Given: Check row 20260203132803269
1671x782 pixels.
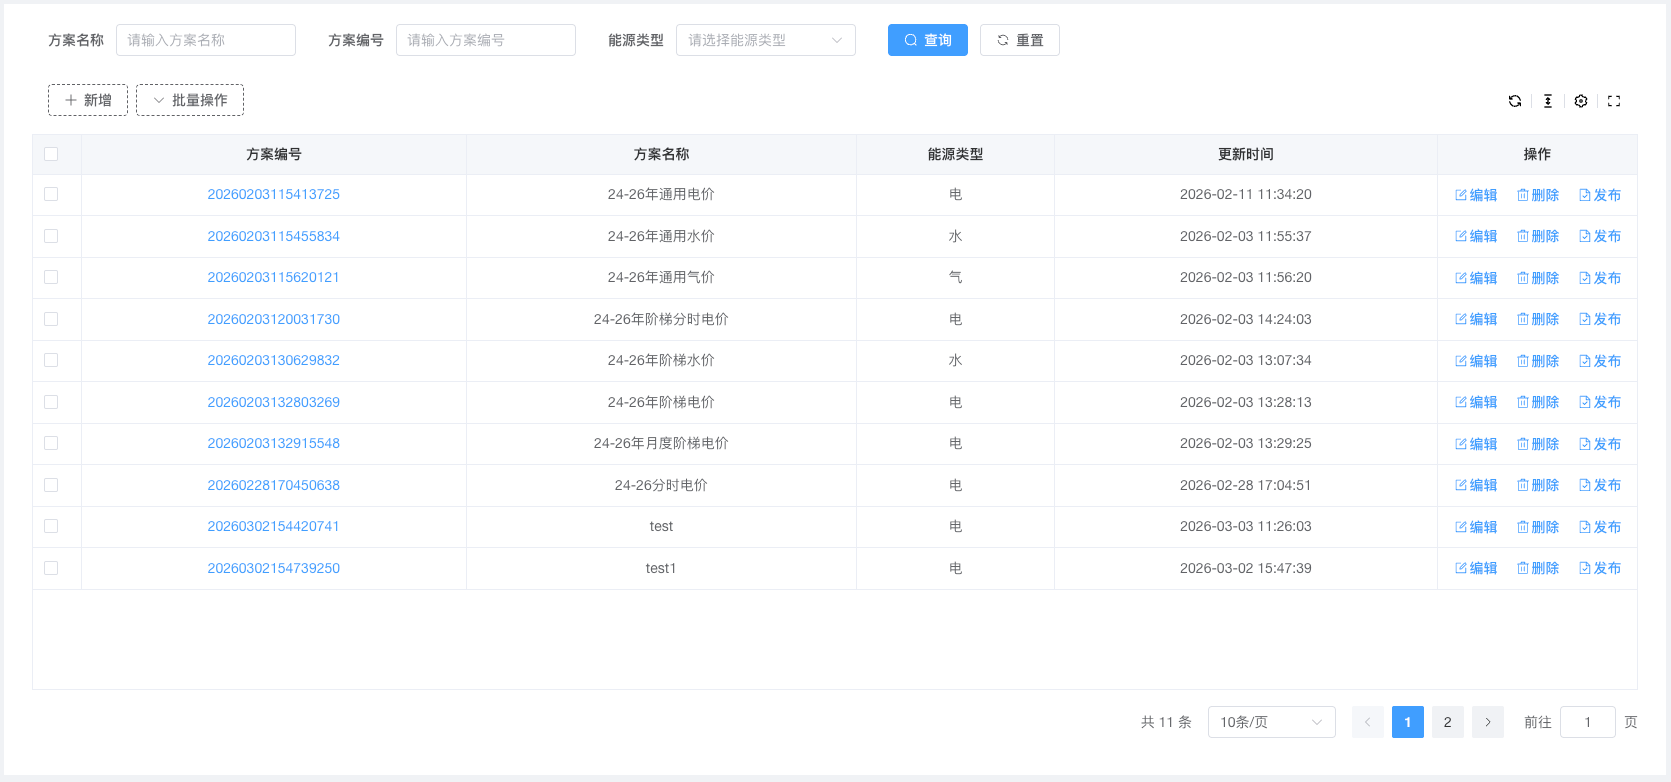Looking at the screenshot, I should click(x=51, y=402).
